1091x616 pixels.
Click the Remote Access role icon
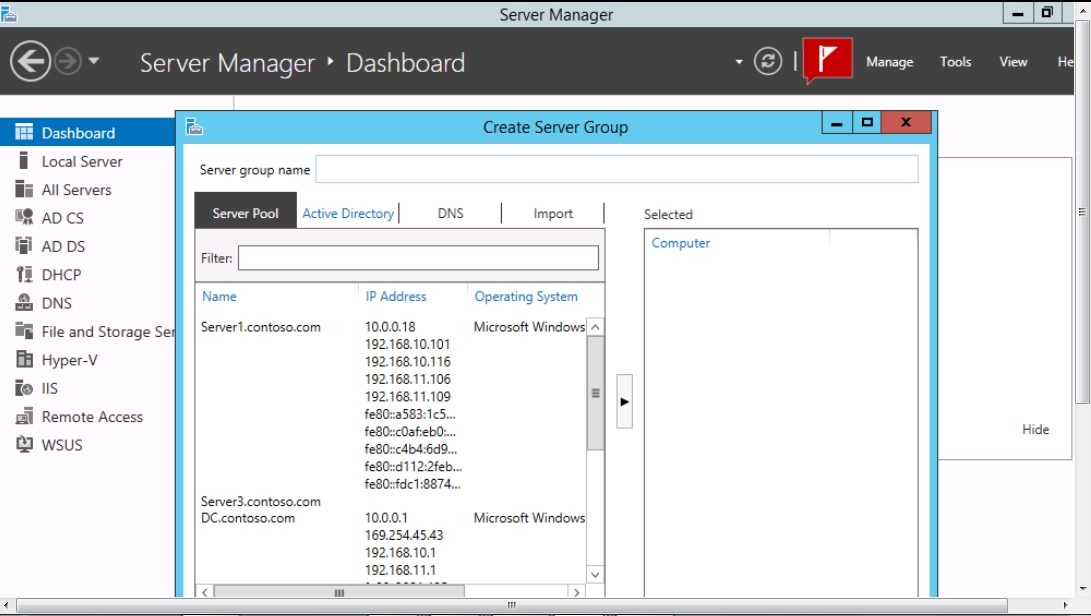click(x=24, y=416)
